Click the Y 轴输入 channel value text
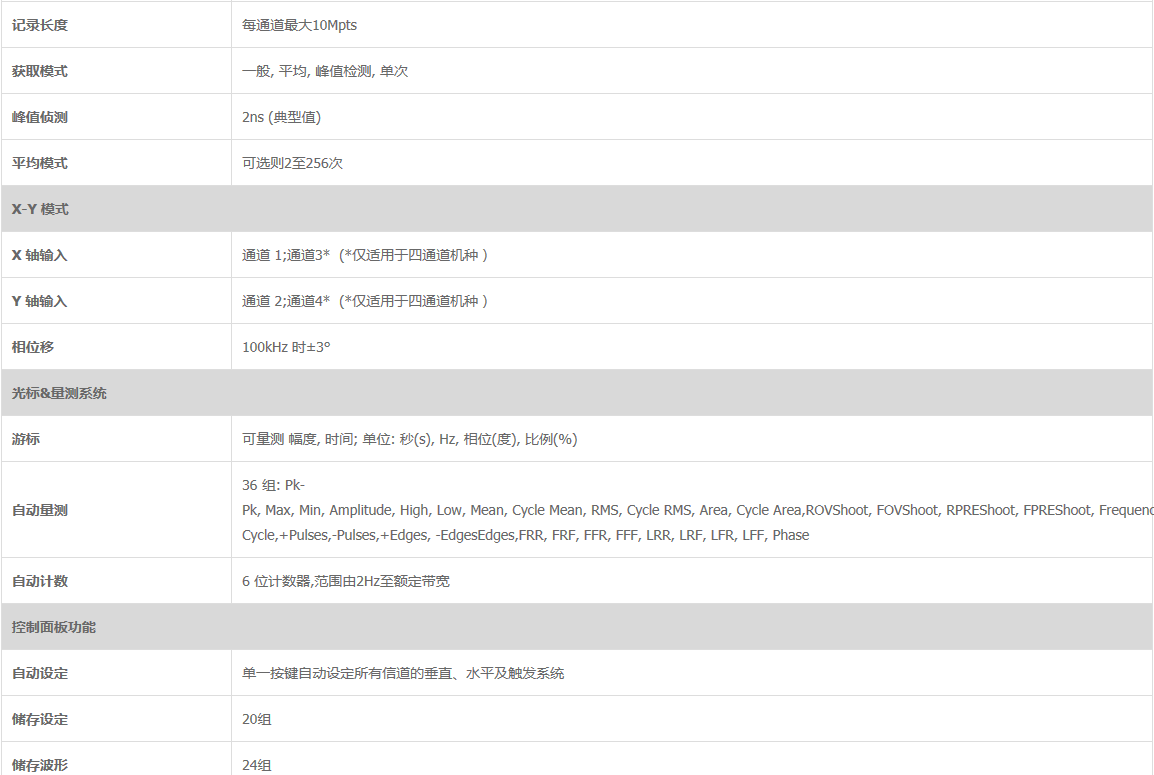Screen dimensions: 1154x775 coord(365,301)
